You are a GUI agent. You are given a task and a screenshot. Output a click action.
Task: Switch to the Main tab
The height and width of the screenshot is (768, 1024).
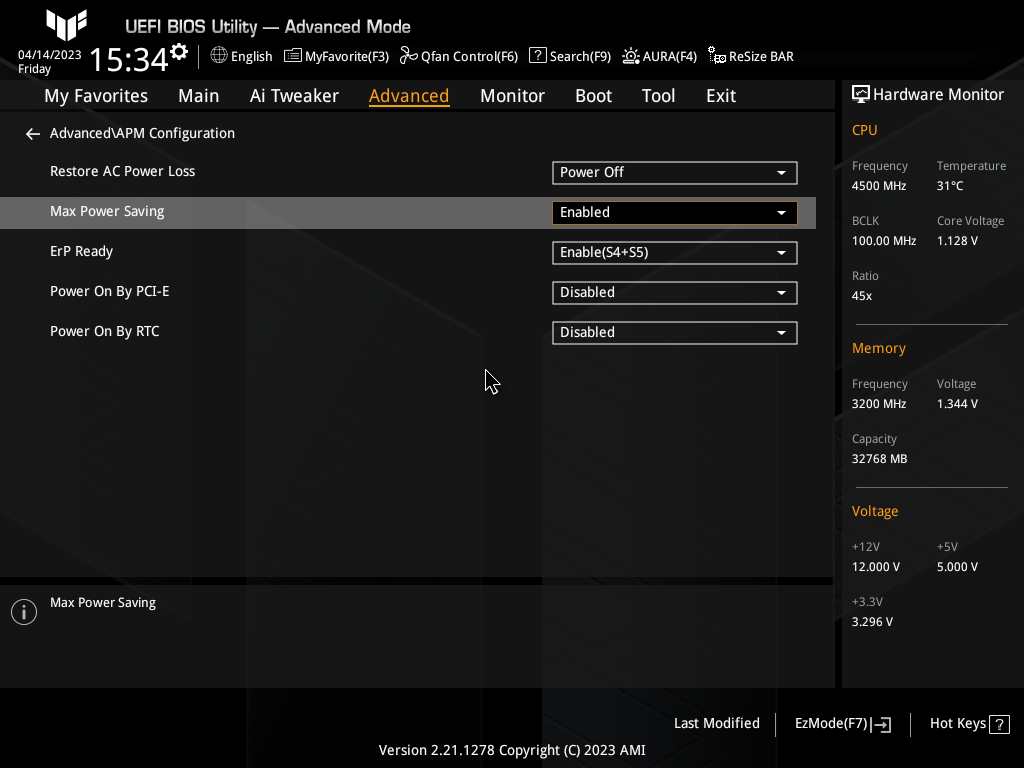coord(199,96)
